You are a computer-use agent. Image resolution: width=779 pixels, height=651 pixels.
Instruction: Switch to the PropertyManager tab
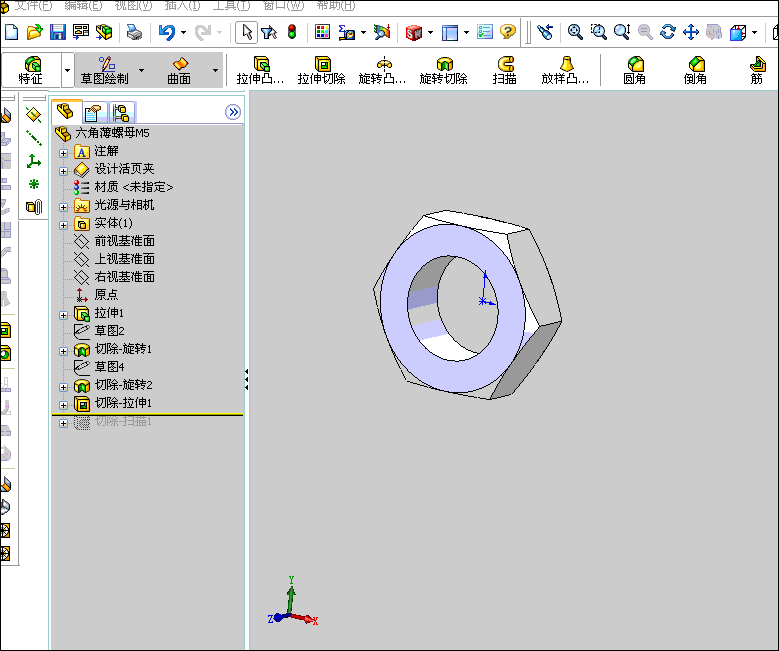(93, 113)
